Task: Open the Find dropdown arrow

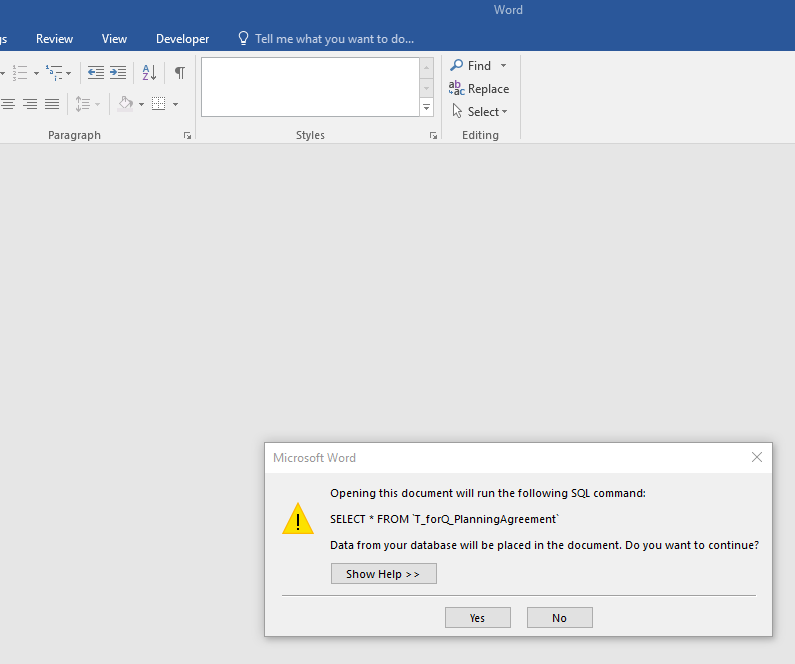Action: point(503,65)
